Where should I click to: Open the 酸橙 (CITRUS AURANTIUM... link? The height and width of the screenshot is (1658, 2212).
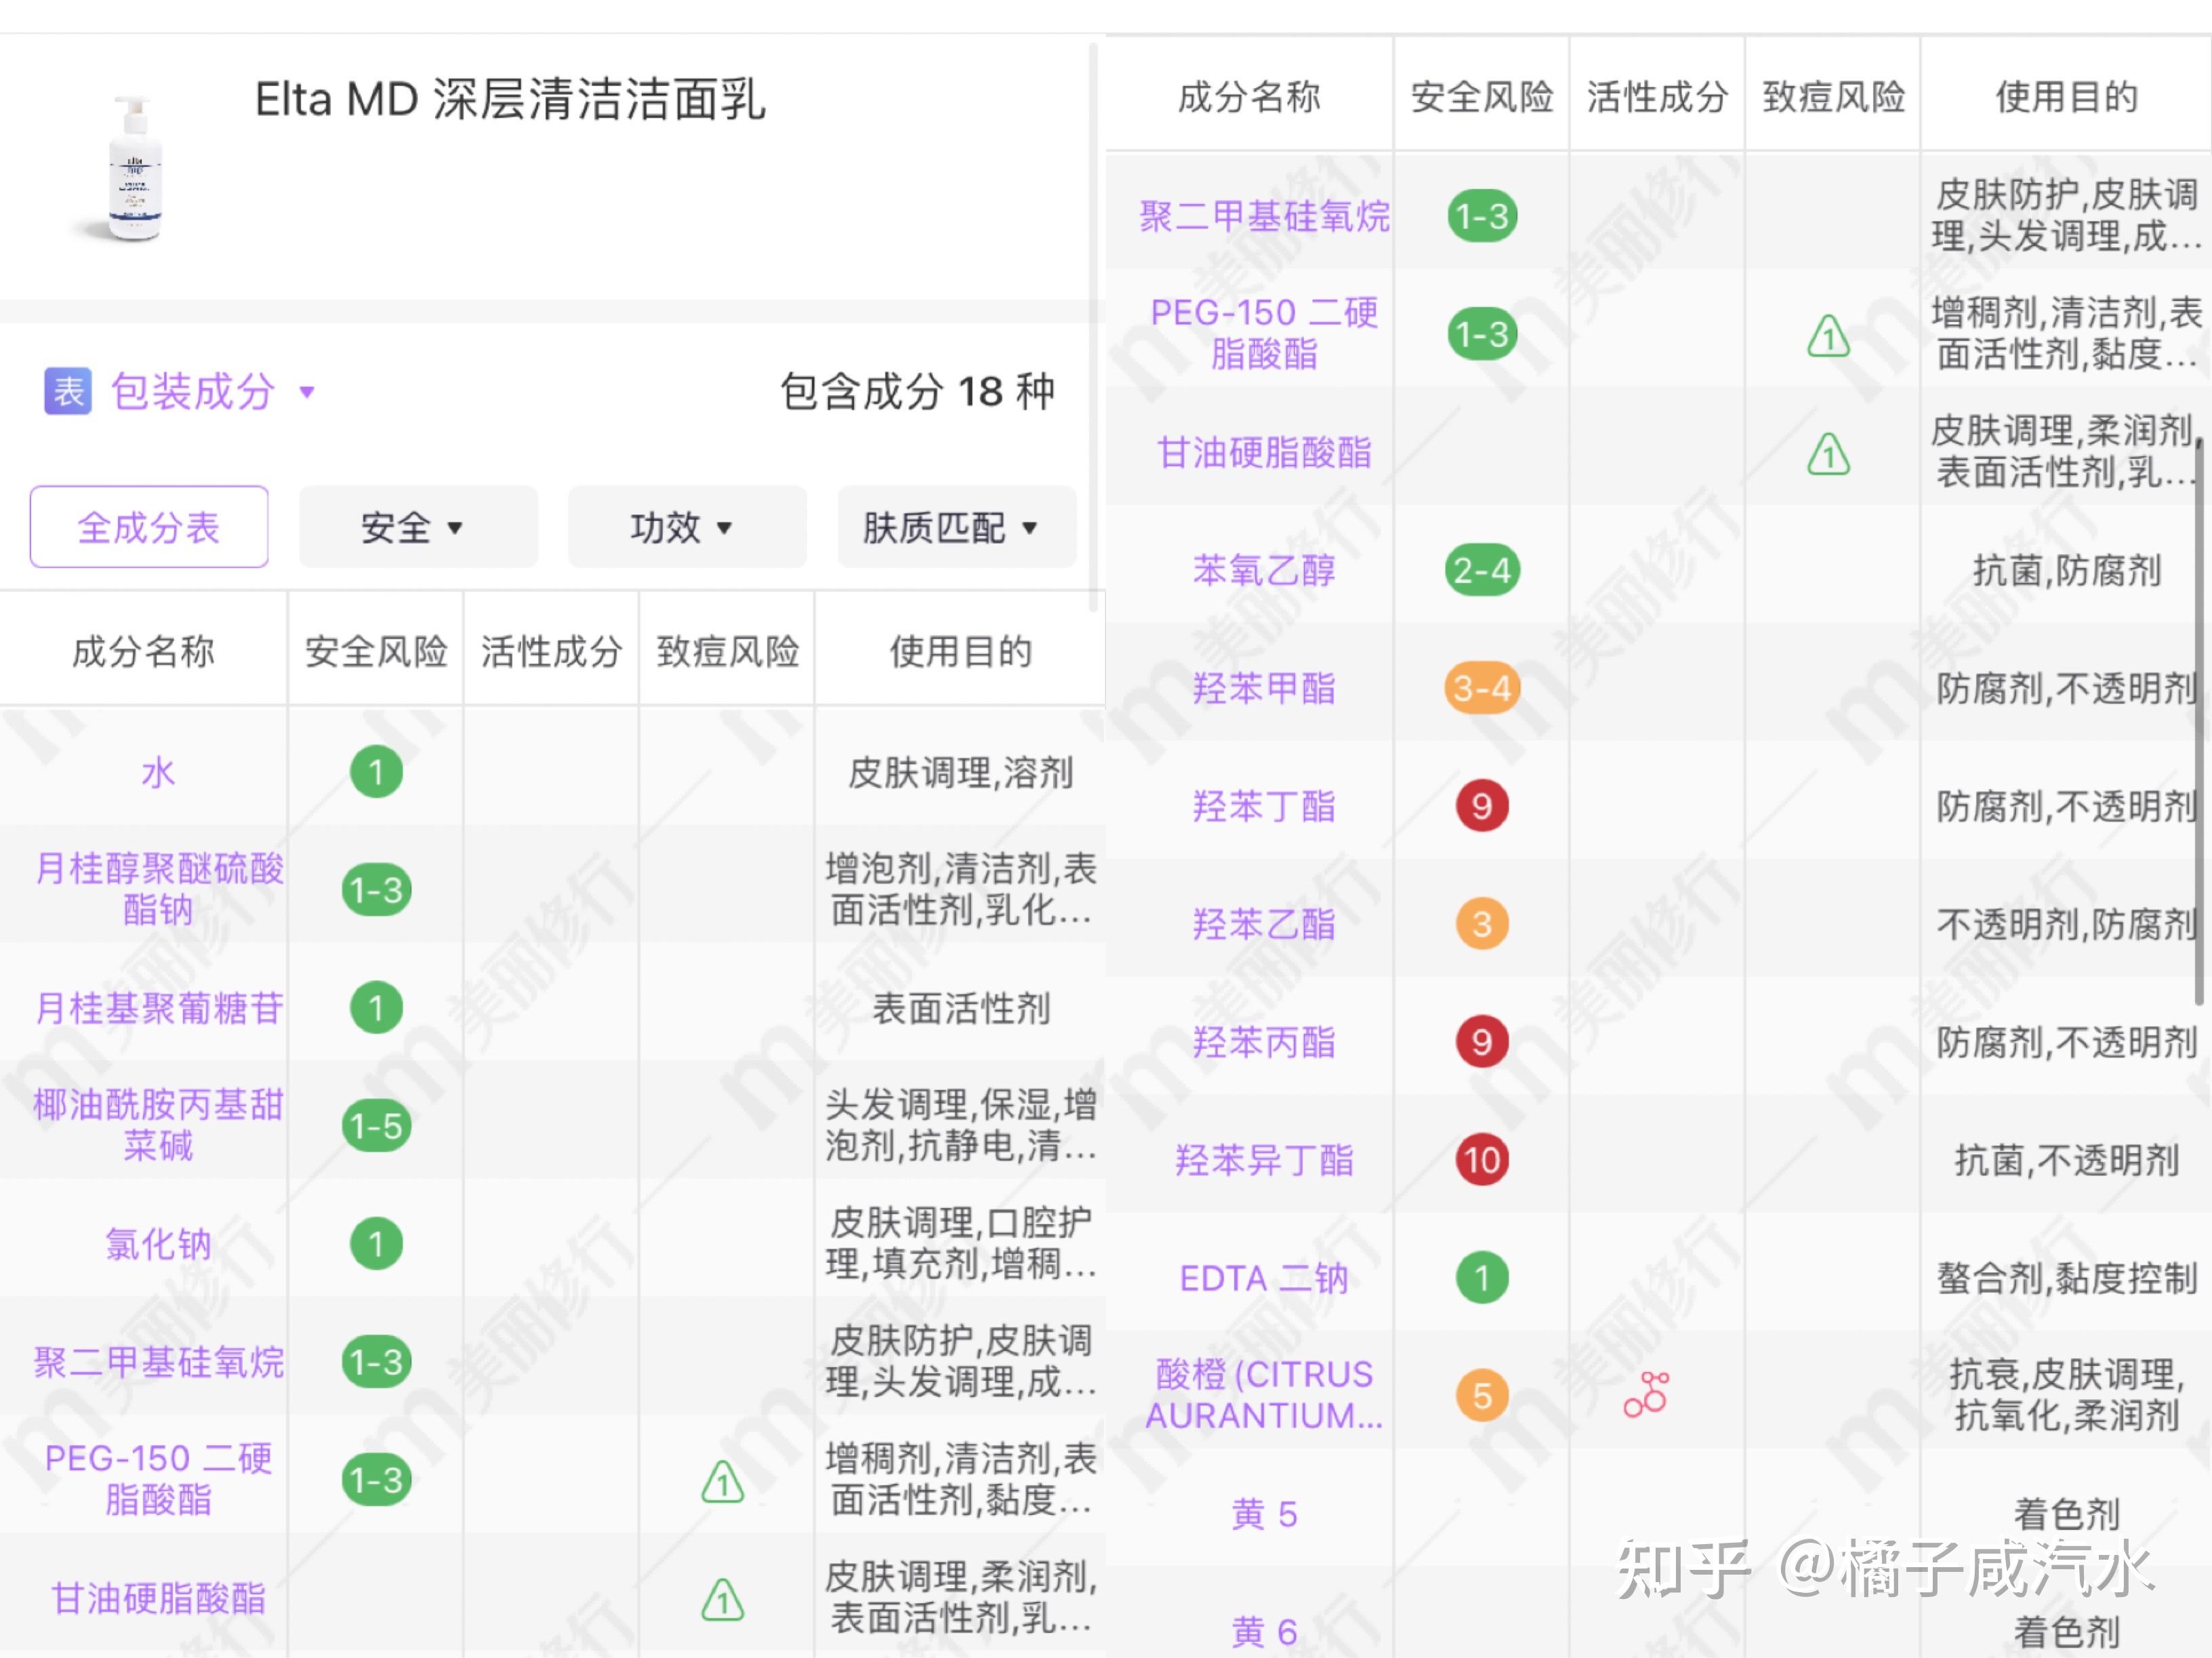pyautogui.click(x=1264, y=1395)
